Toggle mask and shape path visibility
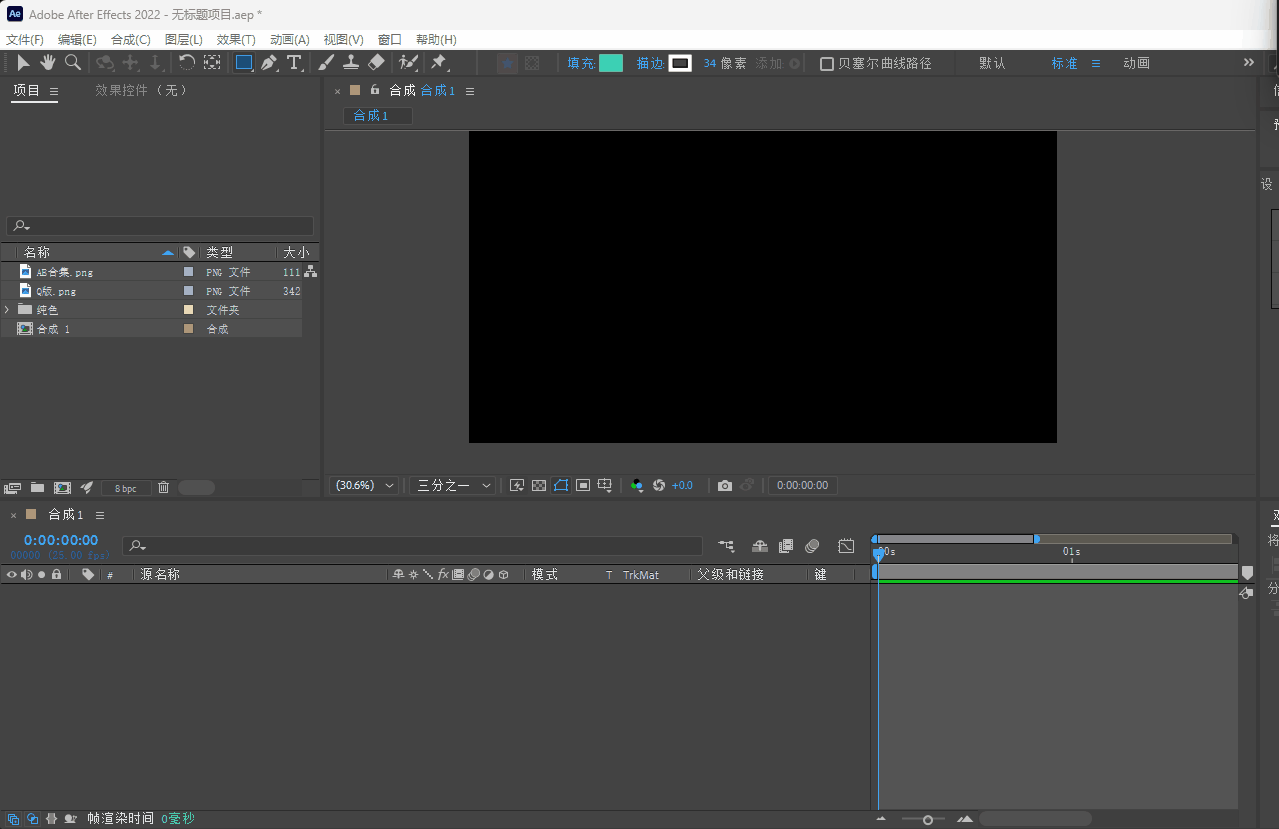The width and height of the screenshot is (1279, 829). [561, 485]
